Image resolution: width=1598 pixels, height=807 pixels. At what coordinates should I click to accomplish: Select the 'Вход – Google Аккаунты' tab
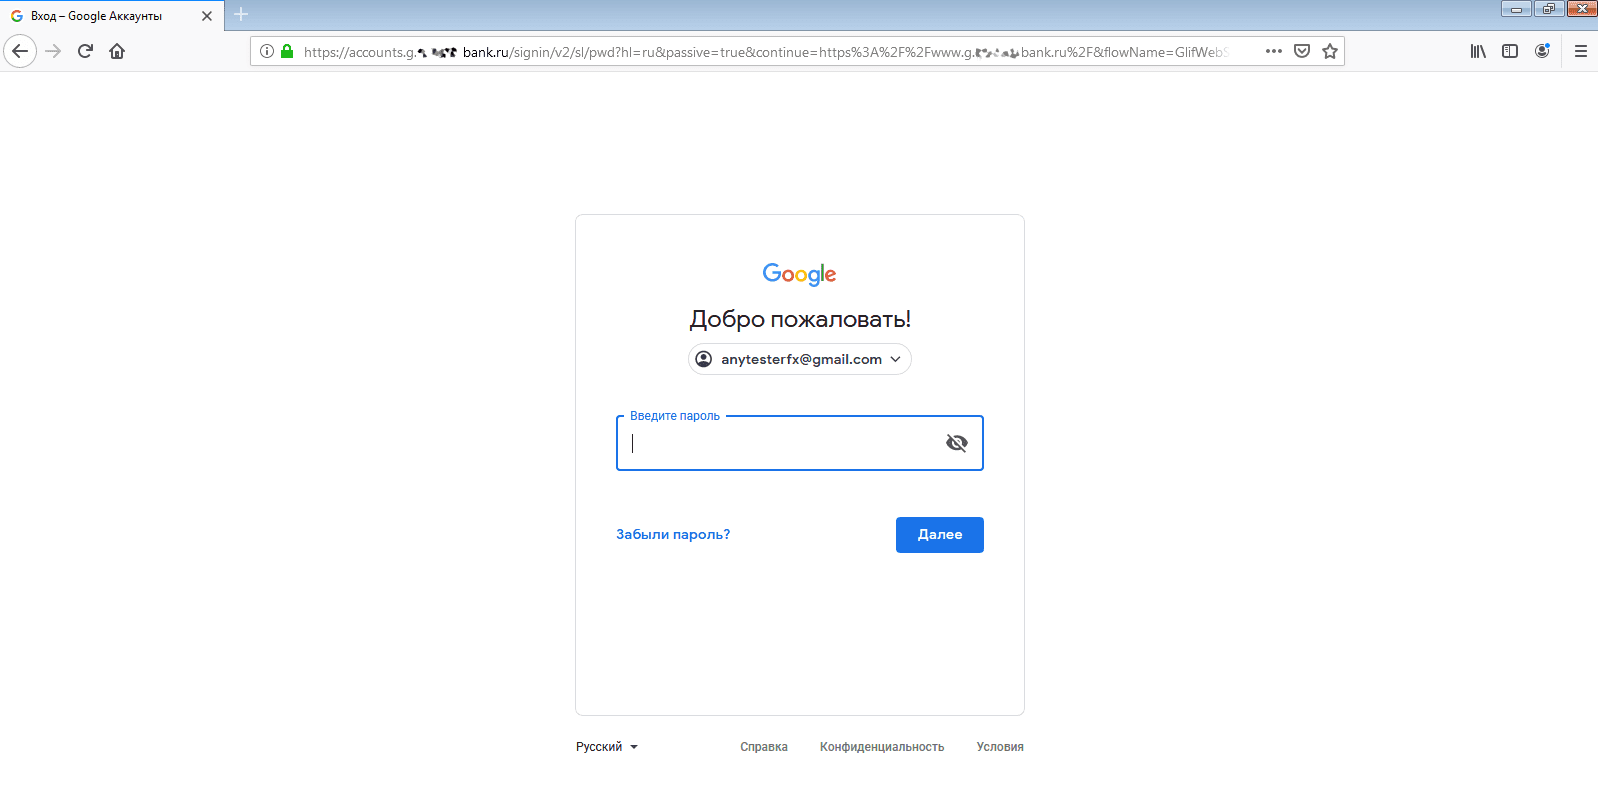112,16
